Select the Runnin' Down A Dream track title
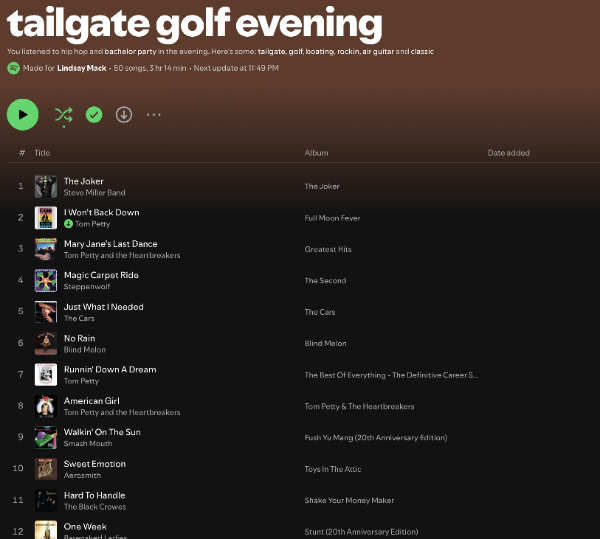The image size is (600, 539). pyautogui.click(x=110, y=370)
